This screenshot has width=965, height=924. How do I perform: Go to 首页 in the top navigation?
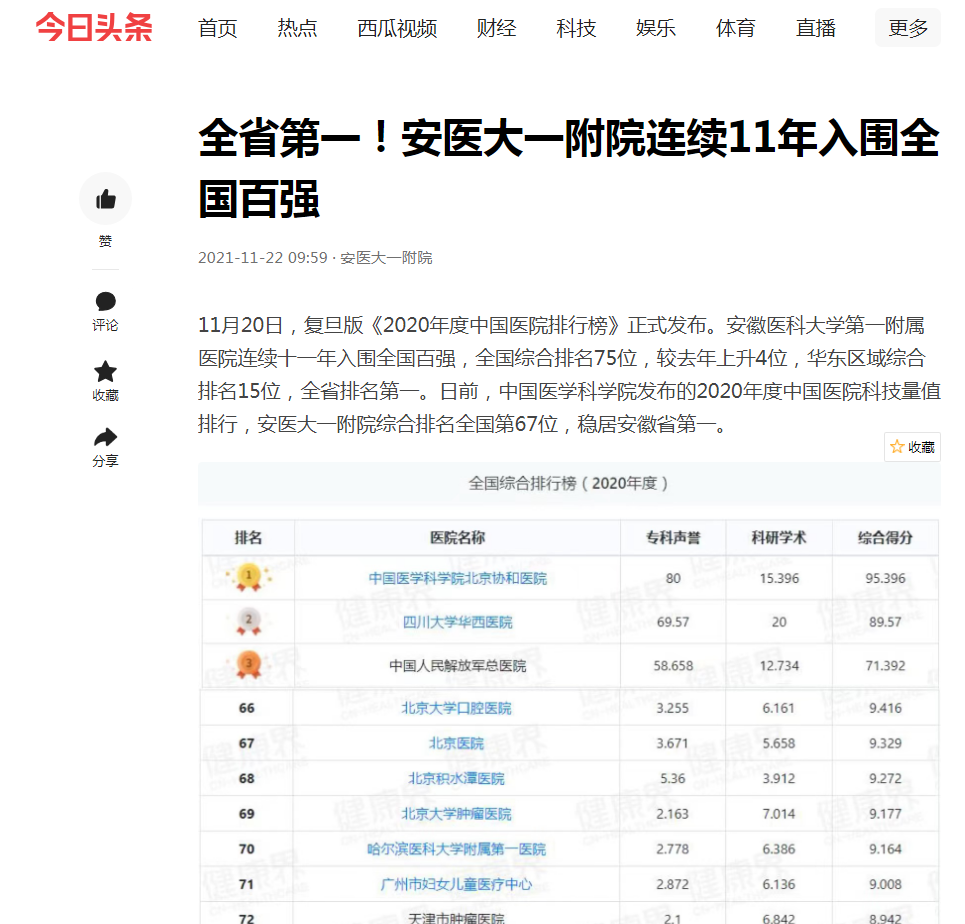point(218,28)
